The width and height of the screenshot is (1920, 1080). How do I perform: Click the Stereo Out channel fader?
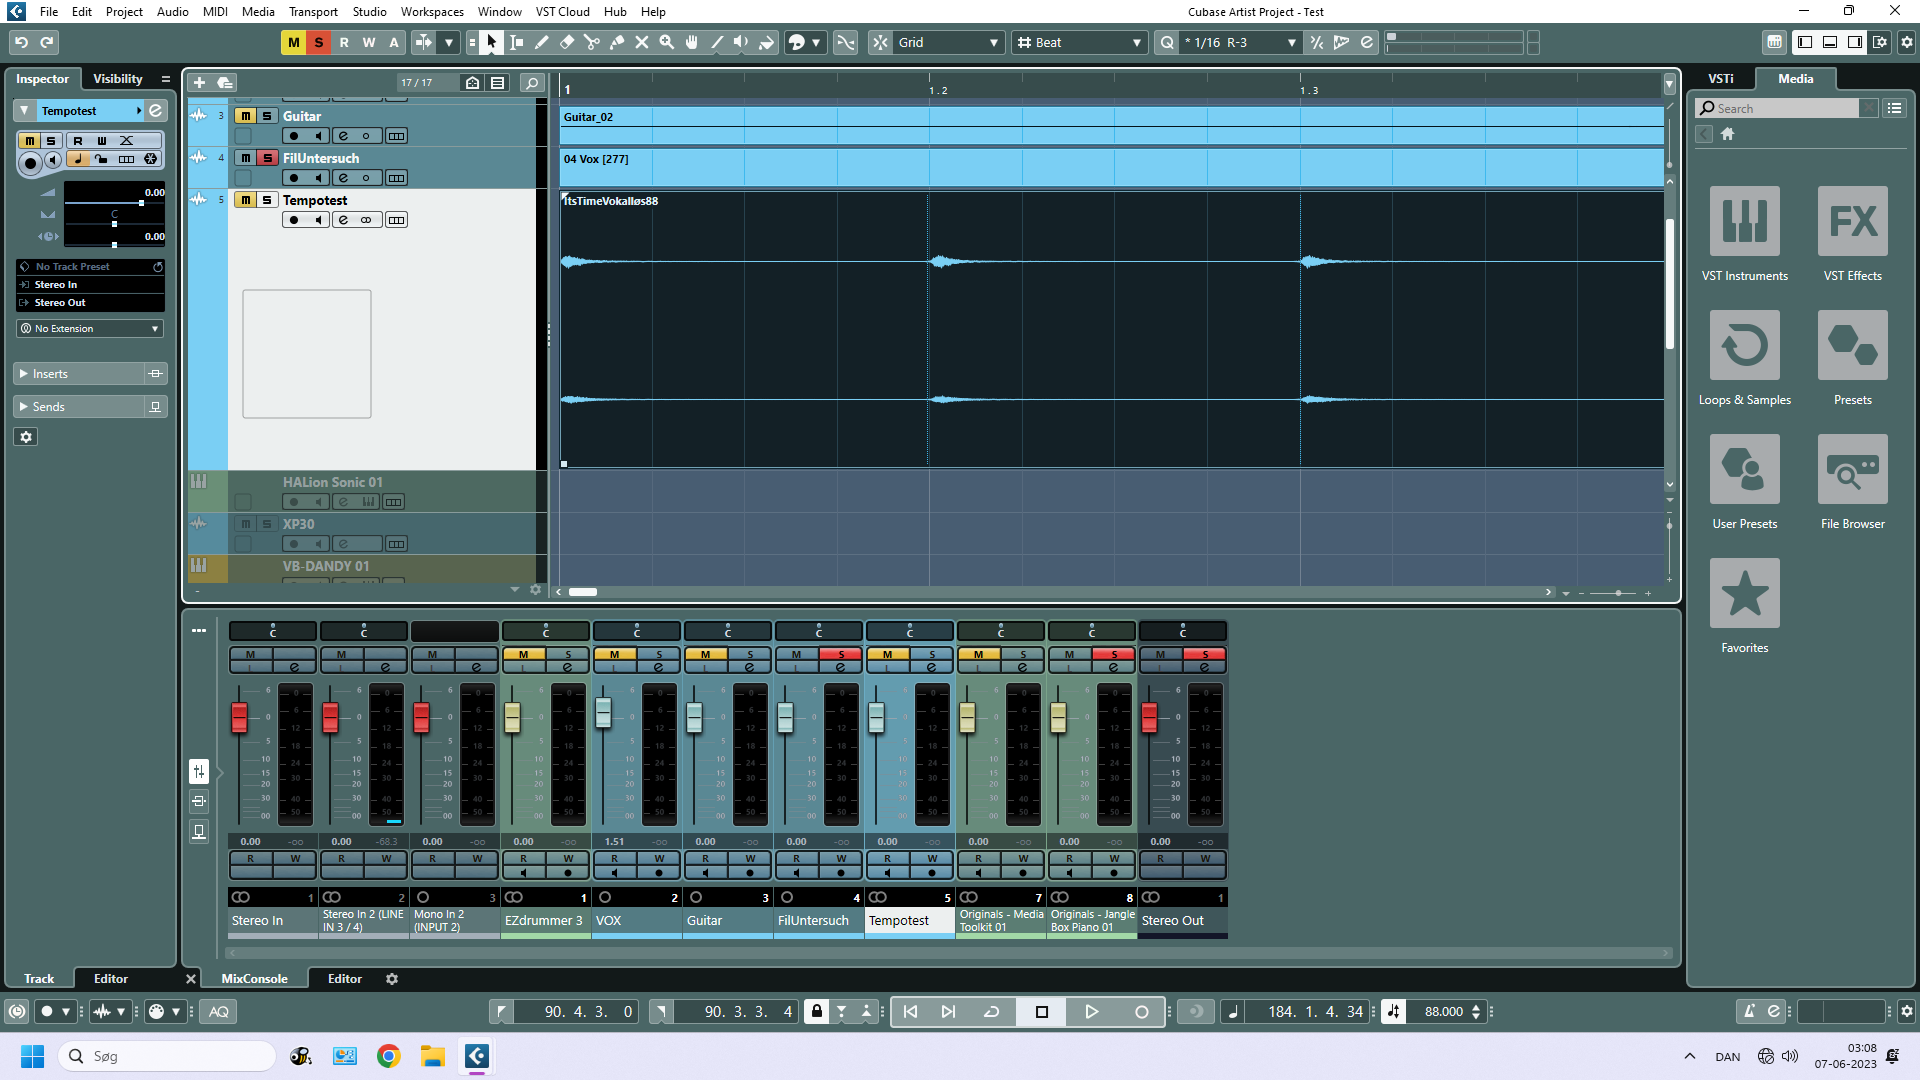click(1149, 716)
